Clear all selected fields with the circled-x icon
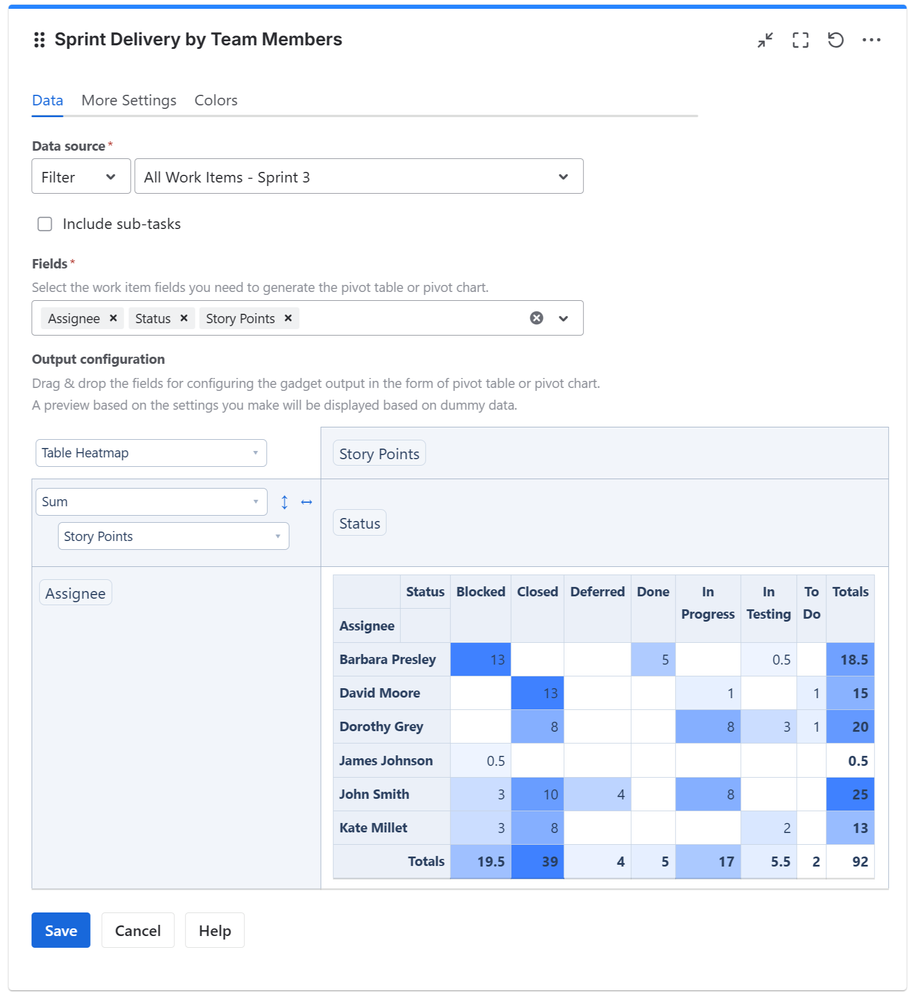The width and height of the screenshot is (914, 999). pos(536,318)
